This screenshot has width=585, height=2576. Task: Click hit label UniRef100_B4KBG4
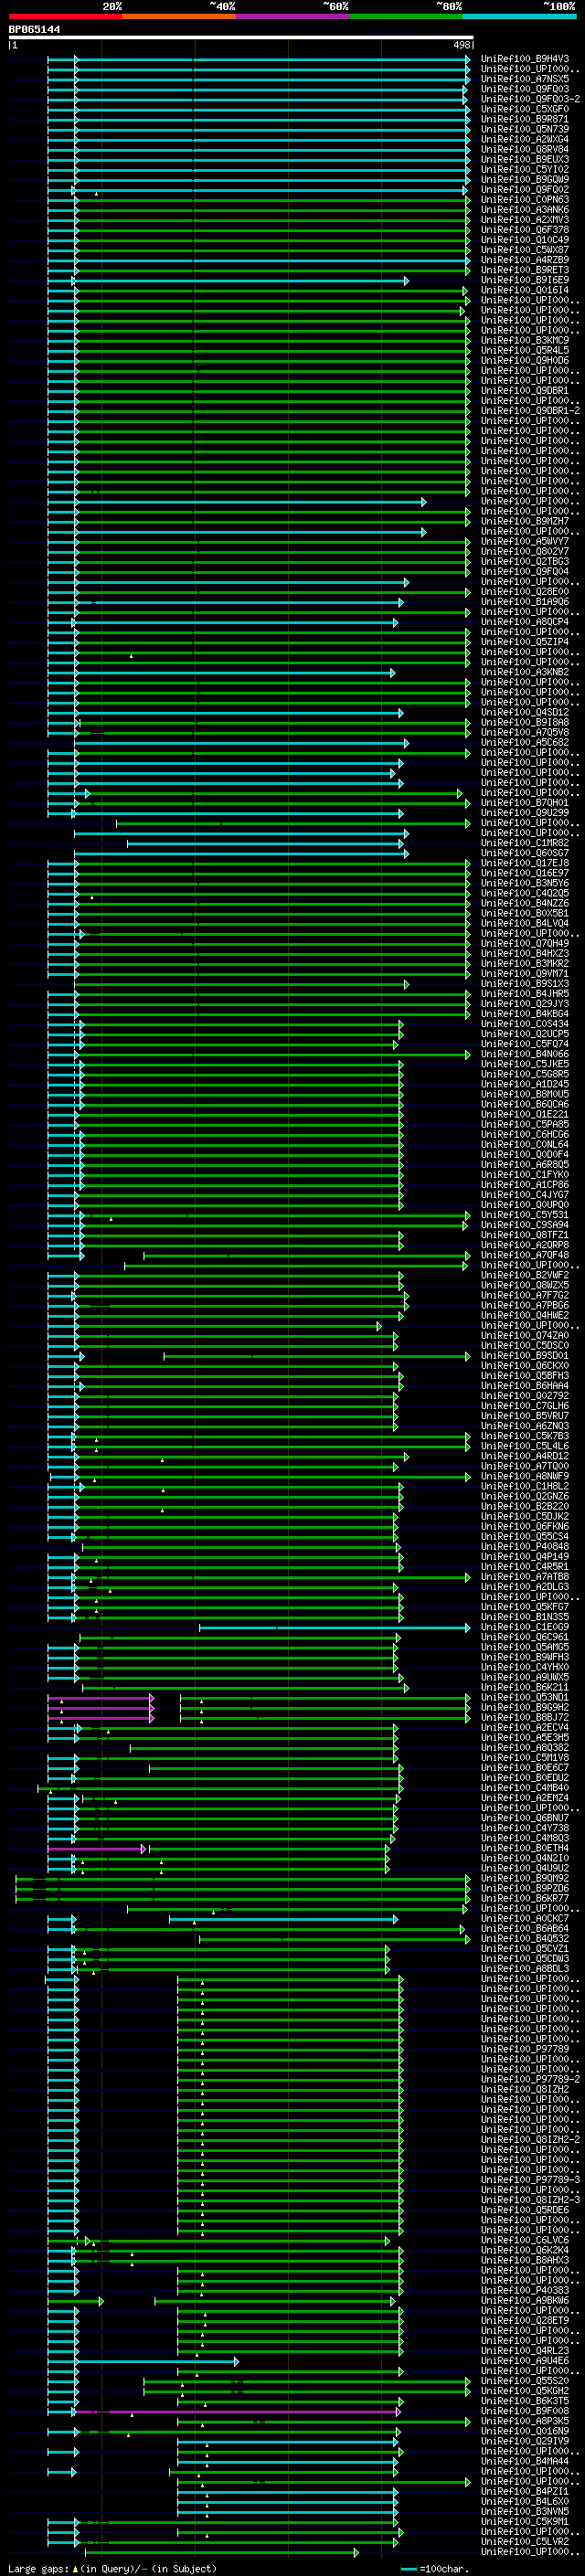pos(525,1013)
